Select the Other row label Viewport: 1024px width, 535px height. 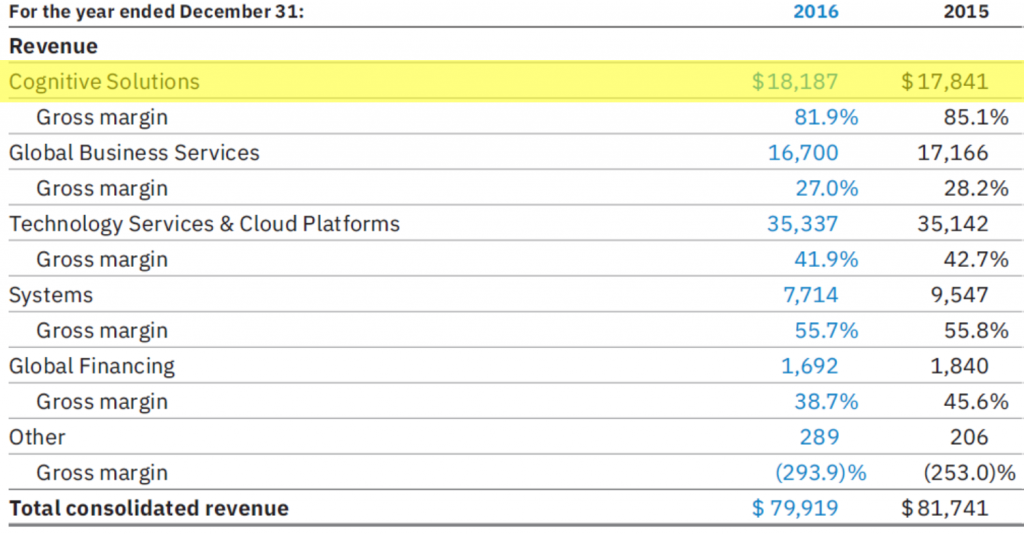[x=37, y=437]
